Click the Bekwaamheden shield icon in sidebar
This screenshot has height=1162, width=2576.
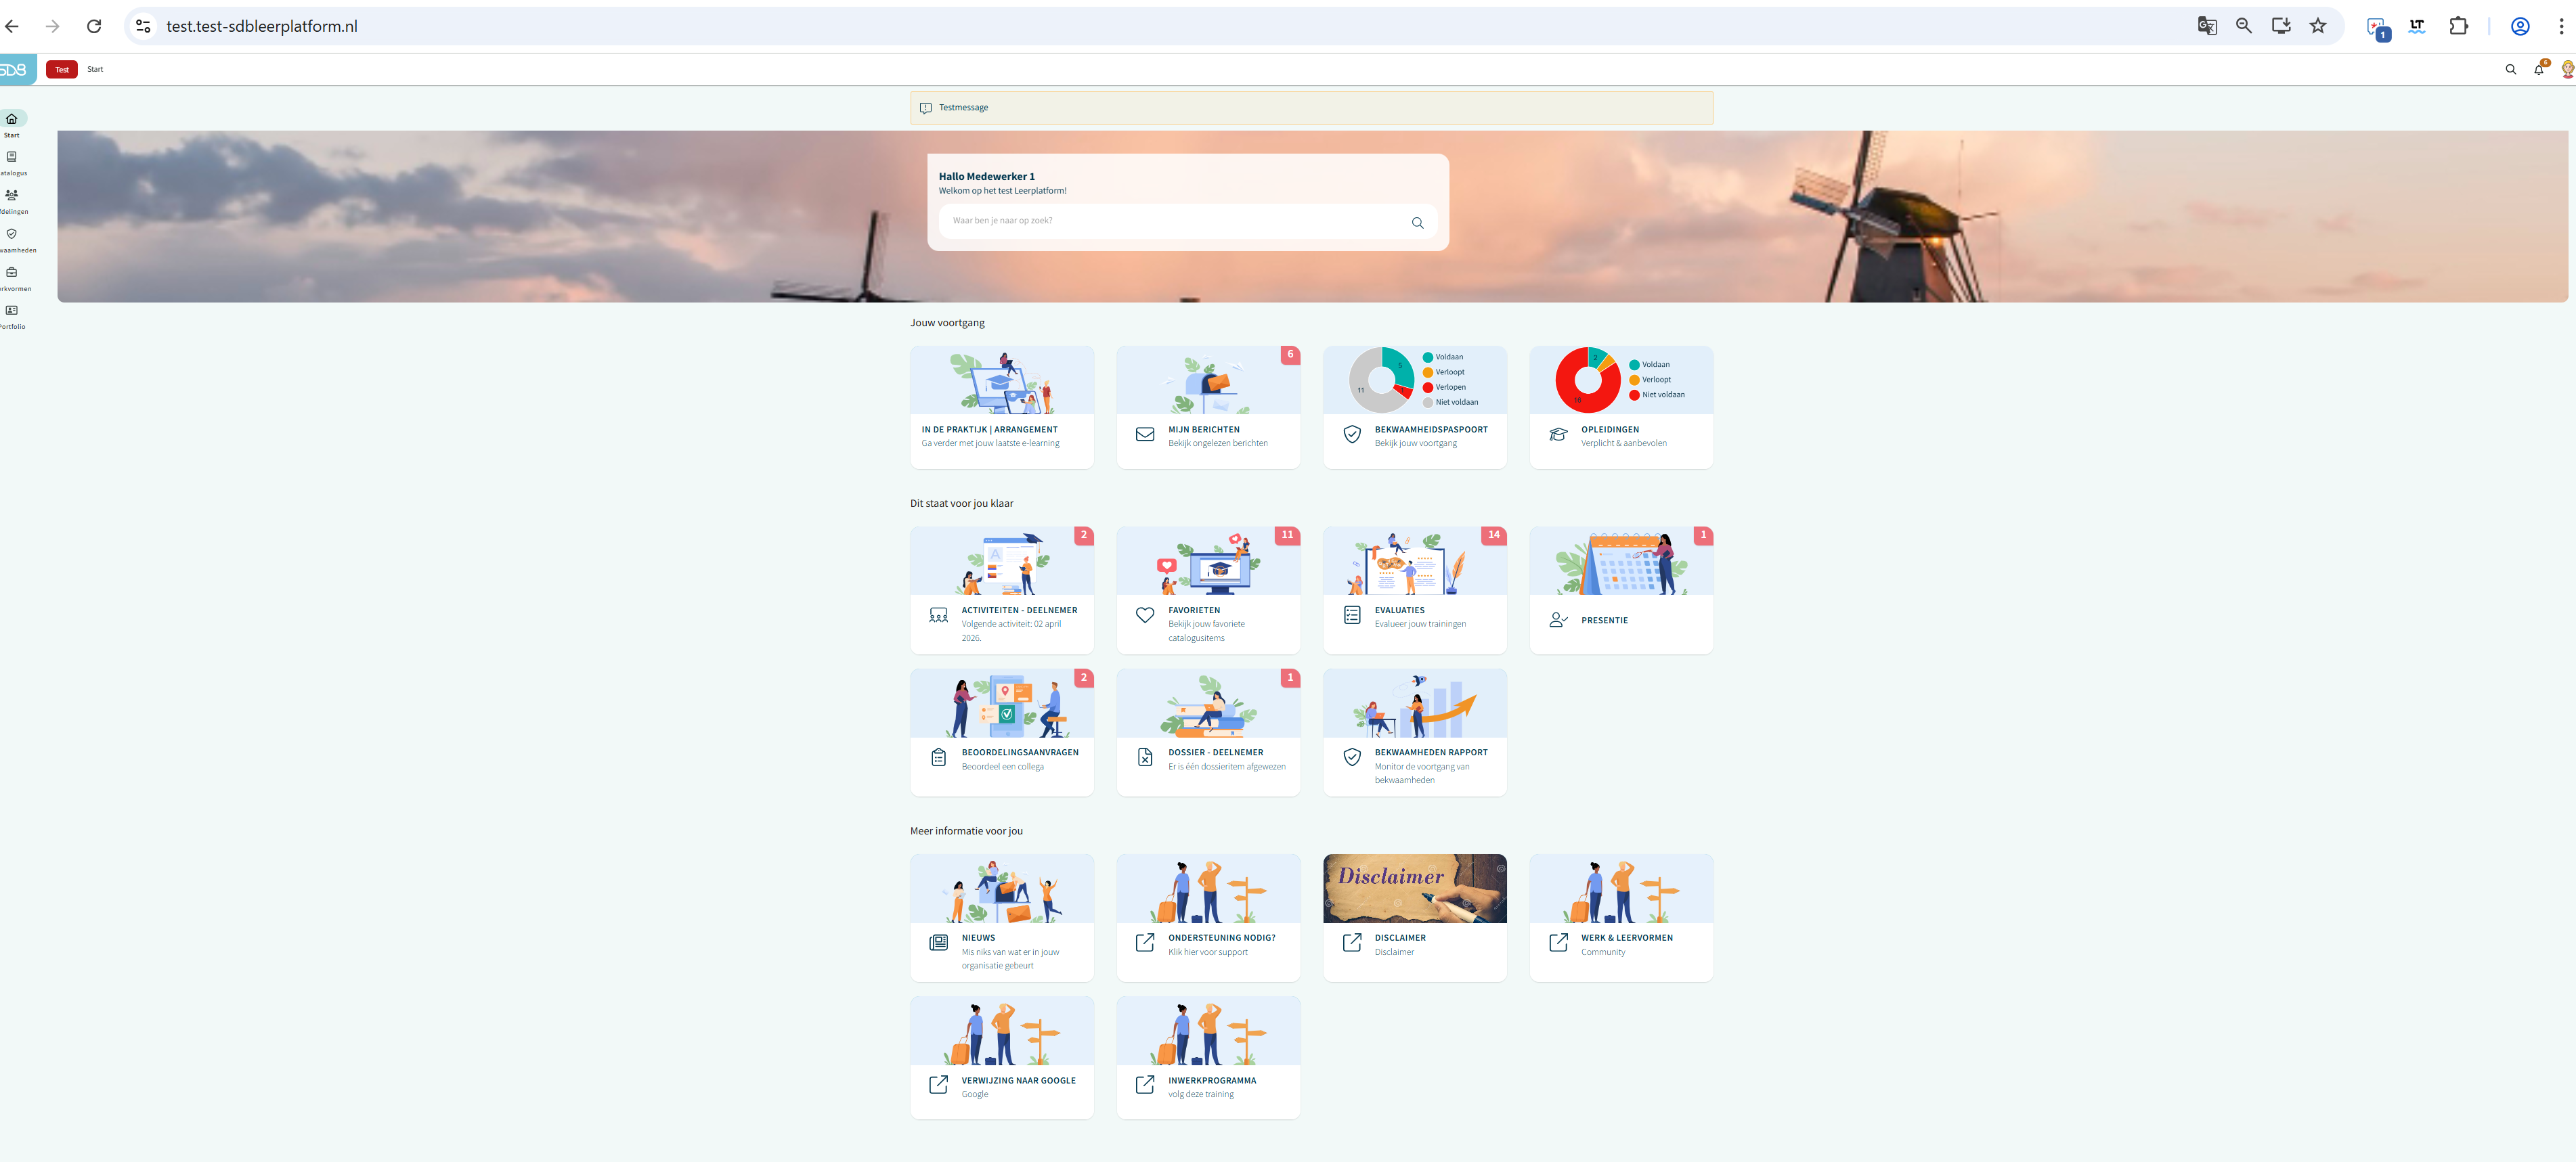[x=12, y=234]
